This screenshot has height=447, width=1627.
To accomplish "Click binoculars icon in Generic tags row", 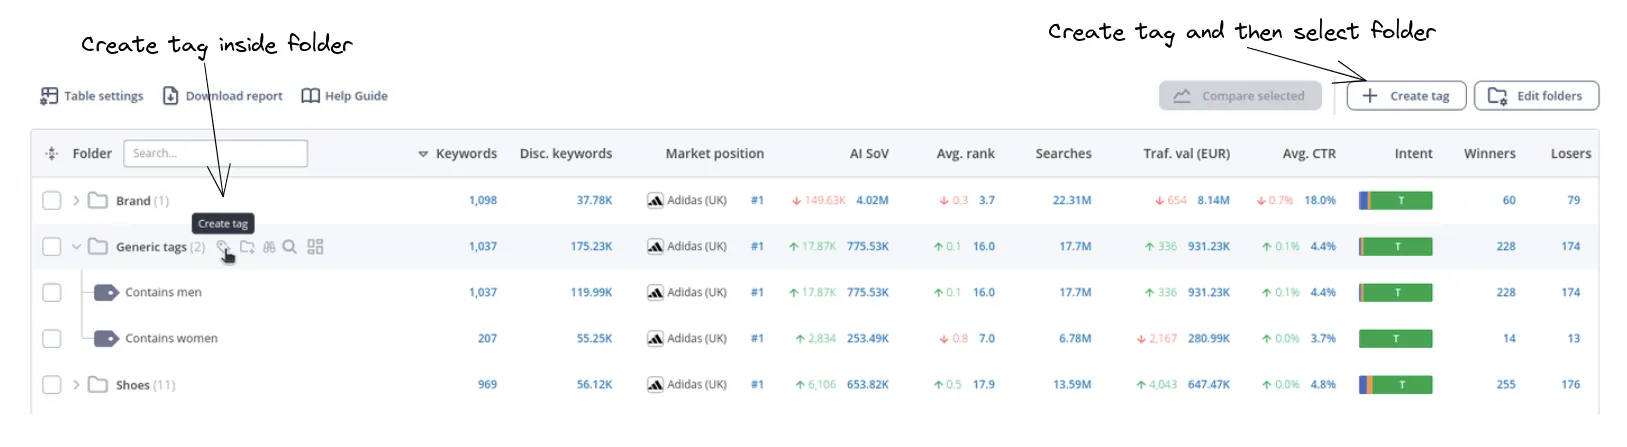I will [269, 247].
